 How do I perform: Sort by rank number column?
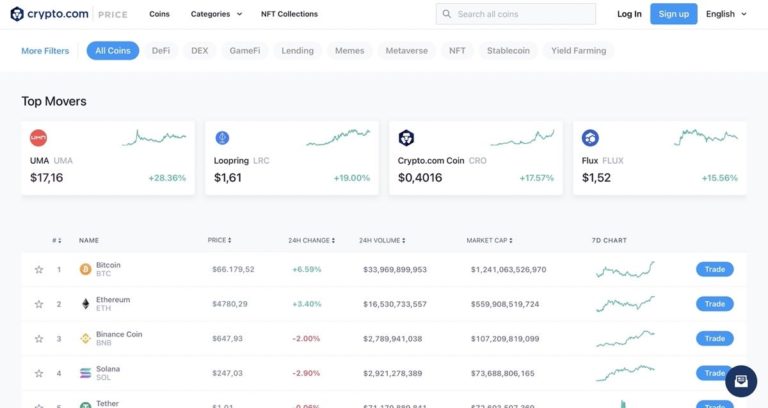tap(57, 240)
